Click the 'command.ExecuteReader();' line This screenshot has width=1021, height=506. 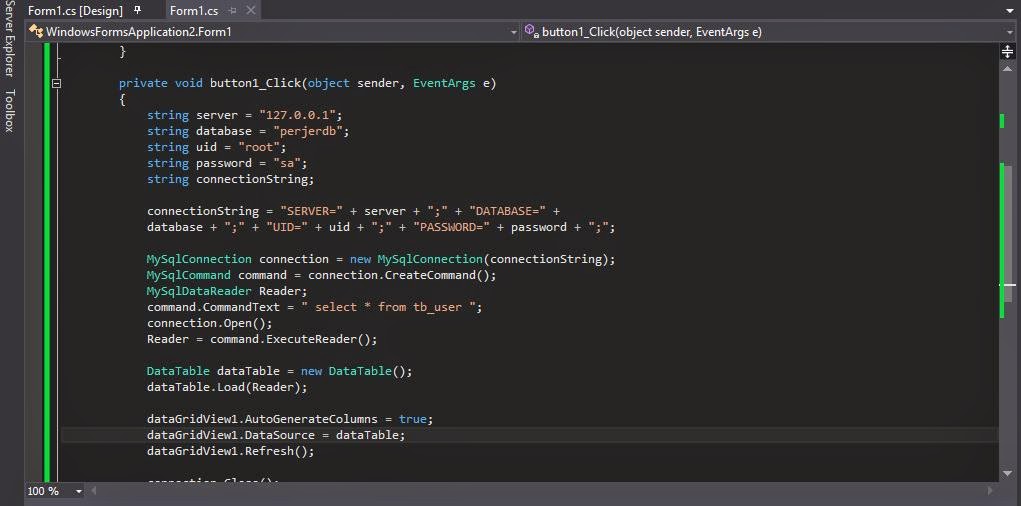262,339
